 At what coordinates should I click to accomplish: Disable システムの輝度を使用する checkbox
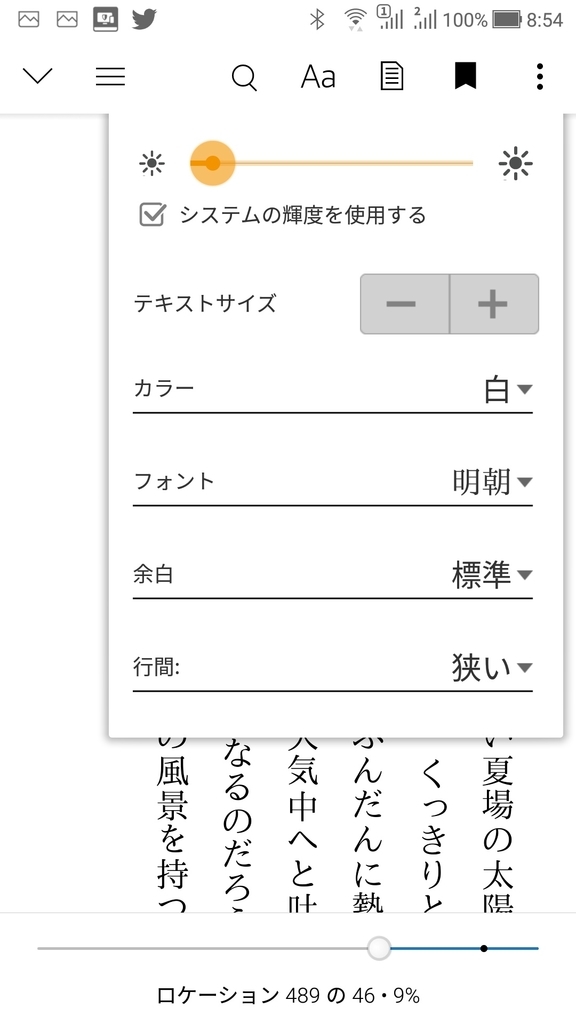(152, 213)
